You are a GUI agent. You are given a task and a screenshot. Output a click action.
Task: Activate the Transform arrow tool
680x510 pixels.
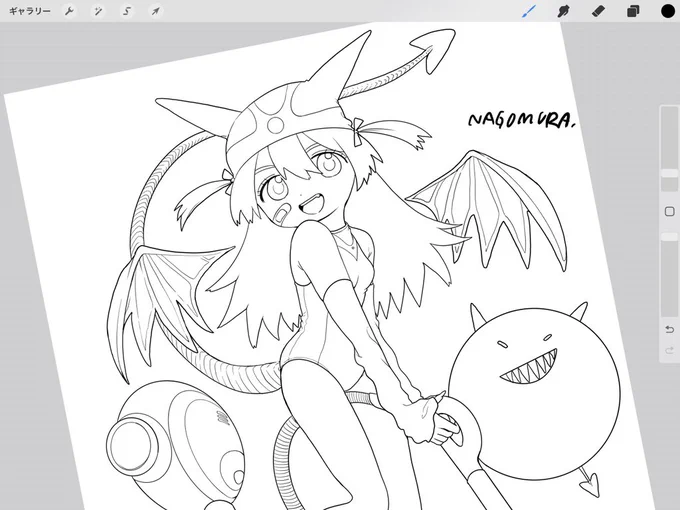[x=155, y=11]
